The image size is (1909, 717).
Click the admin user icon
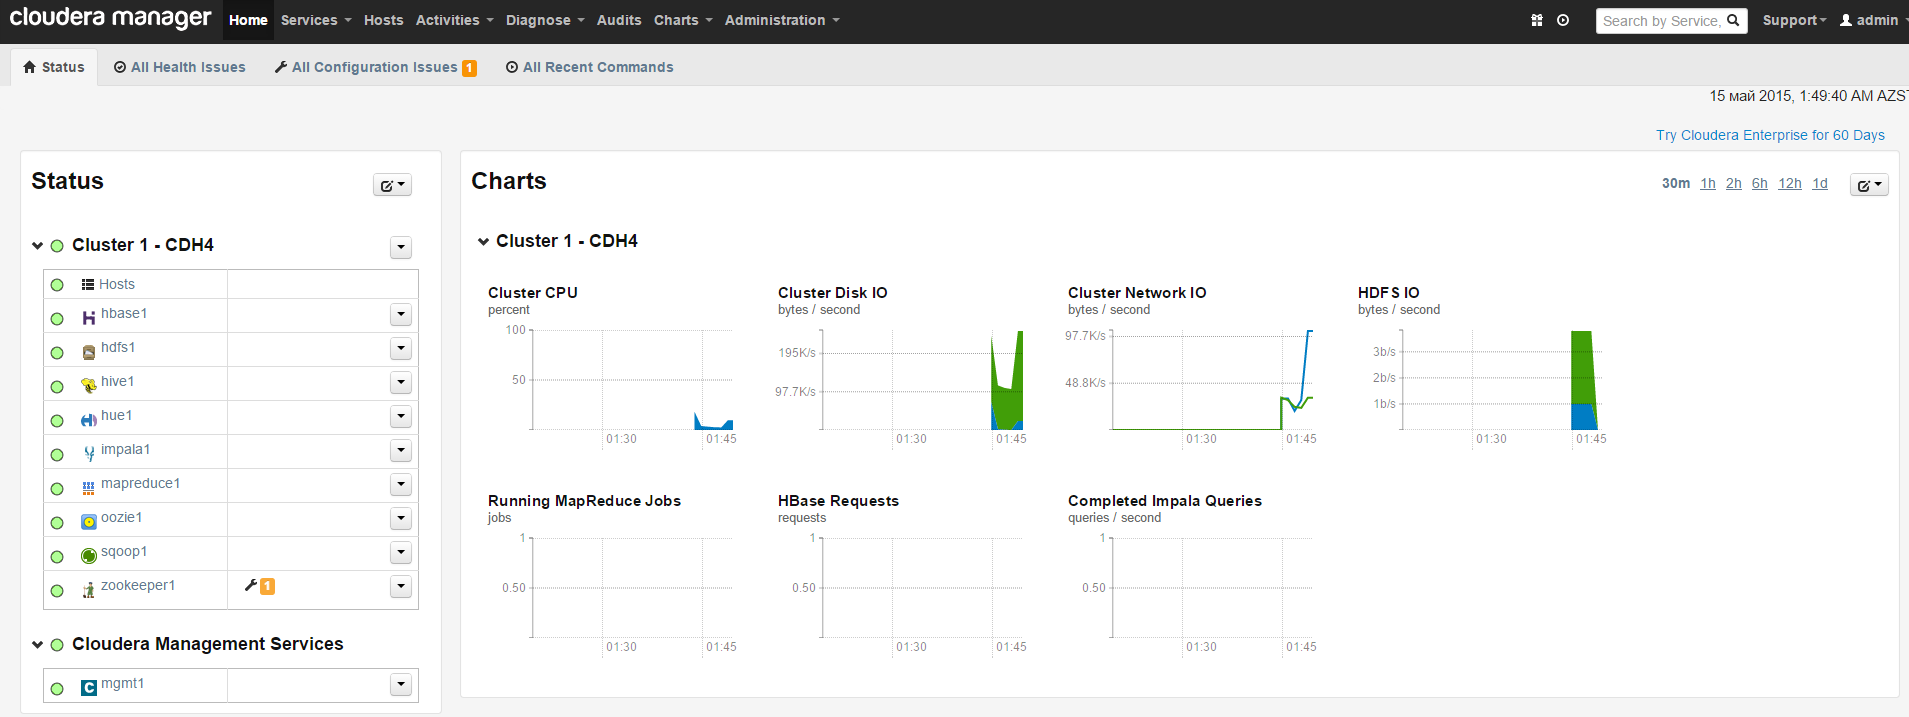tap(1846, 20)
